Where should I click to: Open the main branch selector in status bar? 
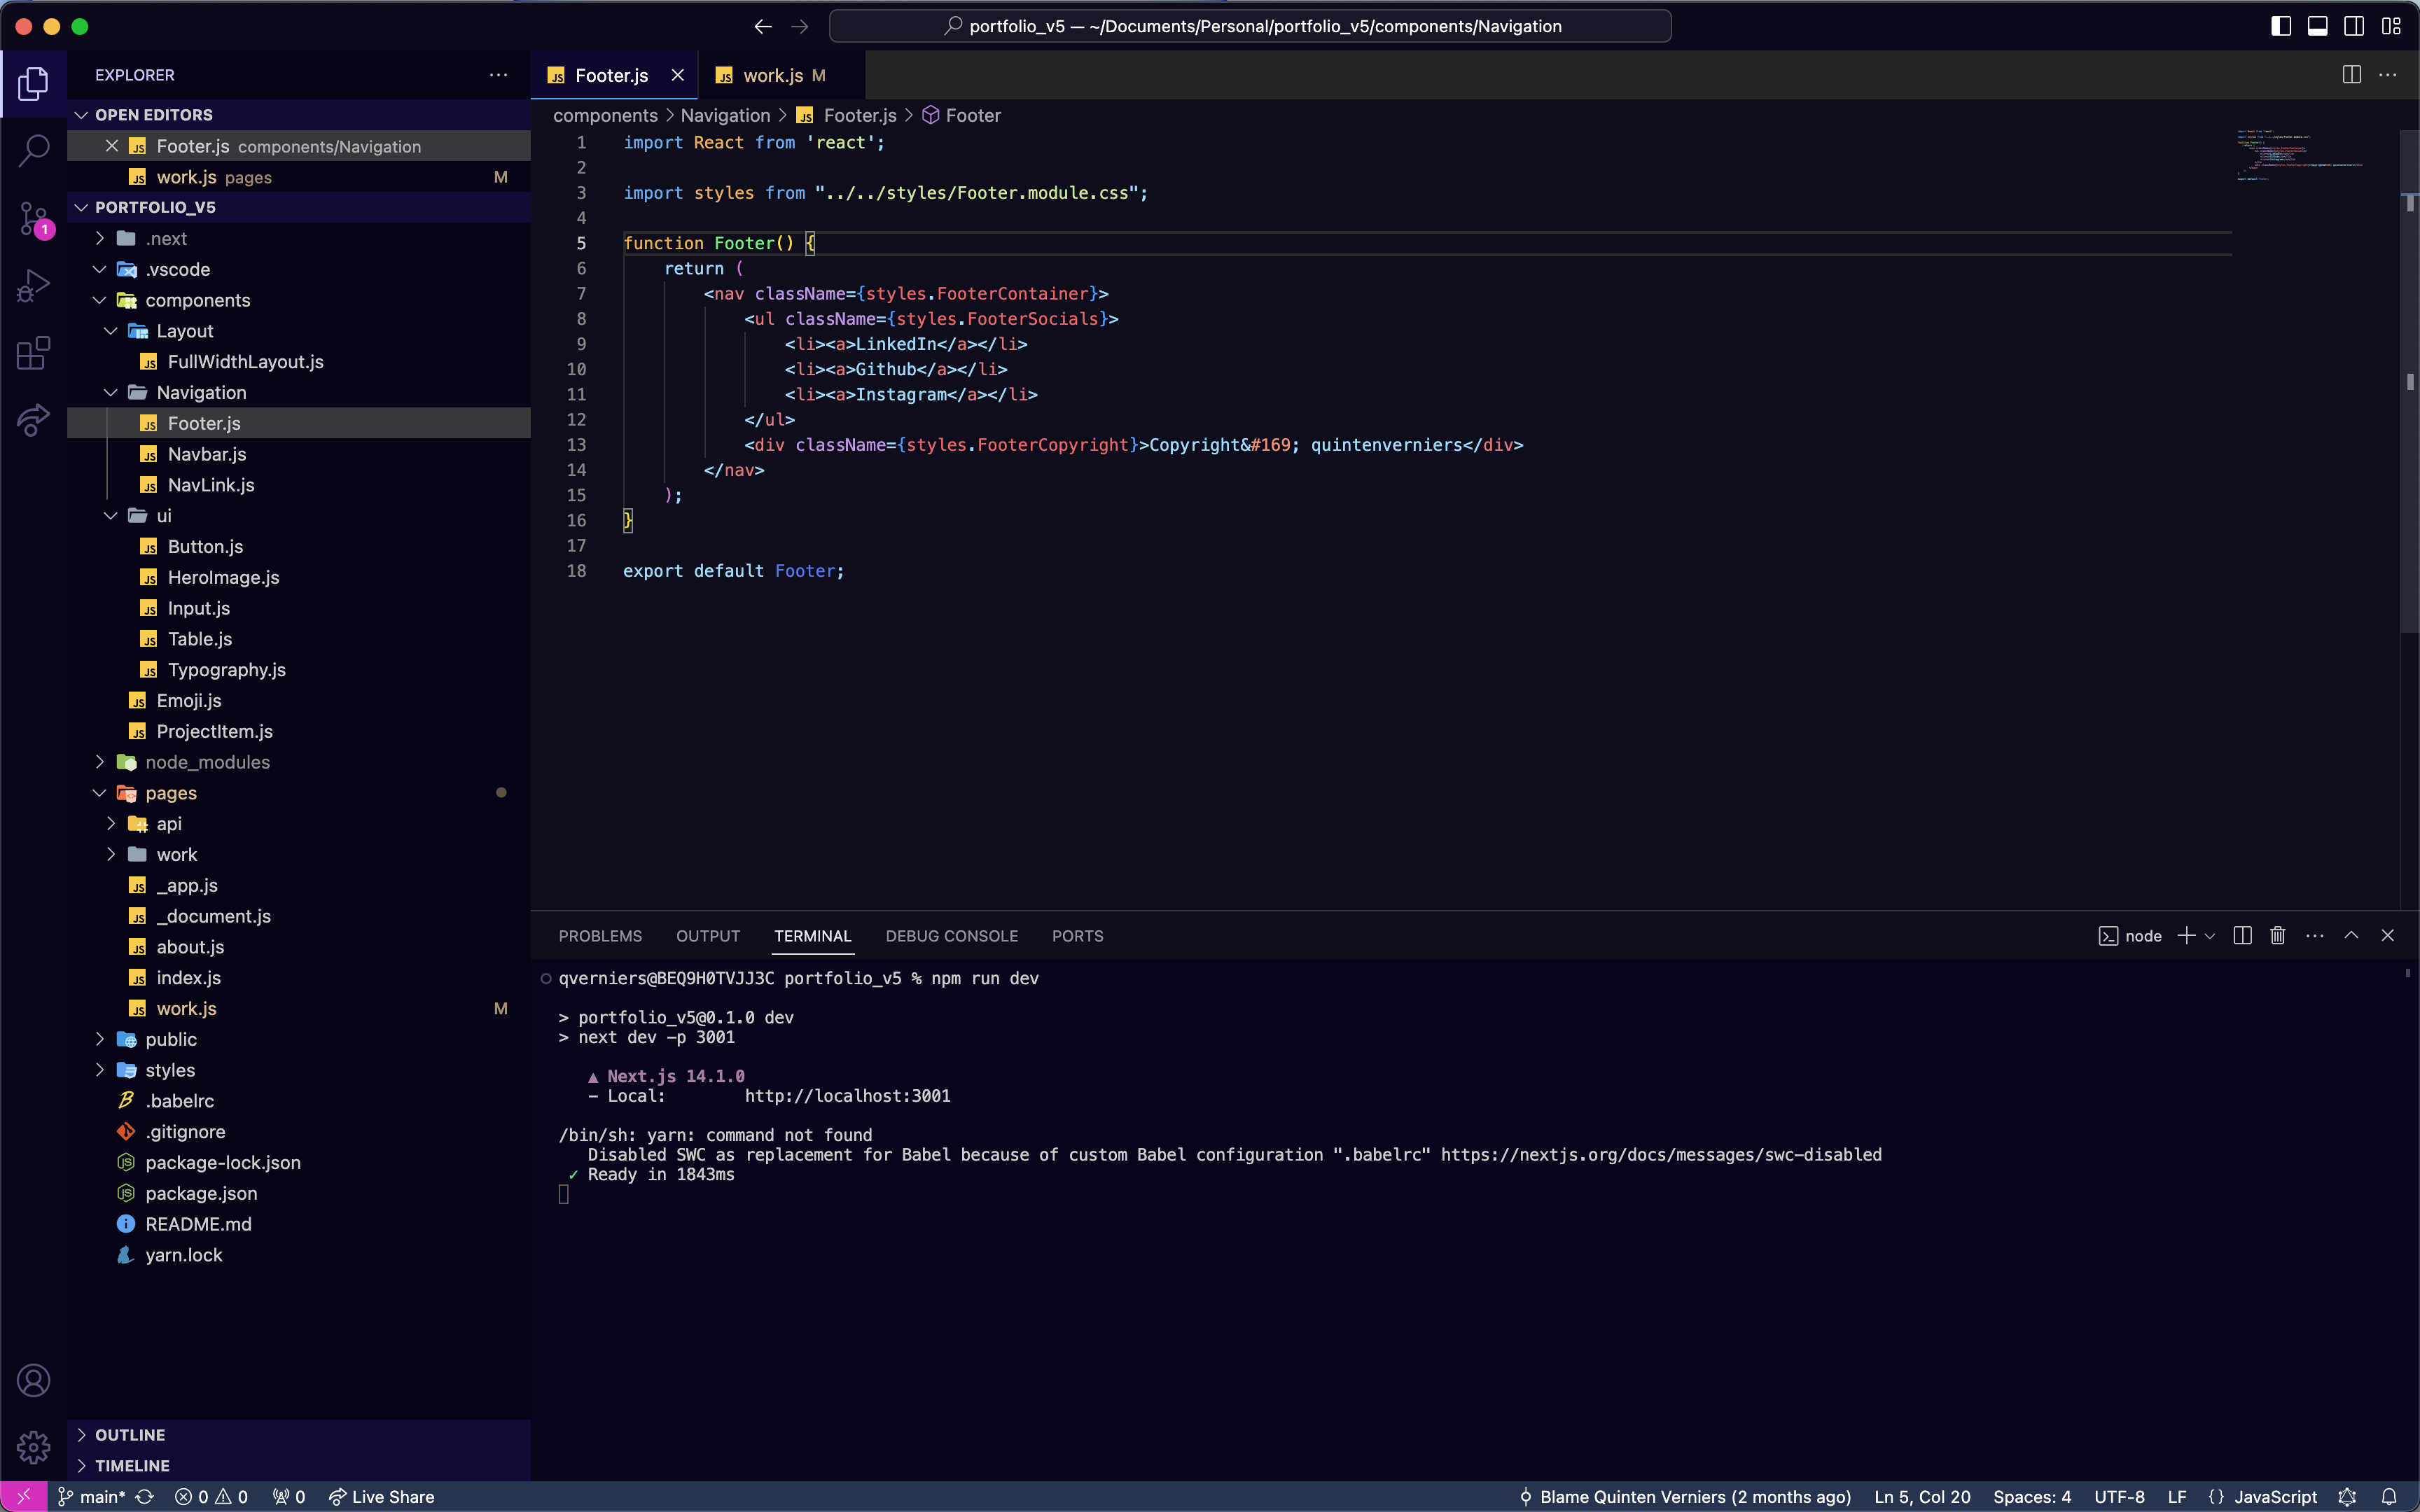[x=91, y=1497]
